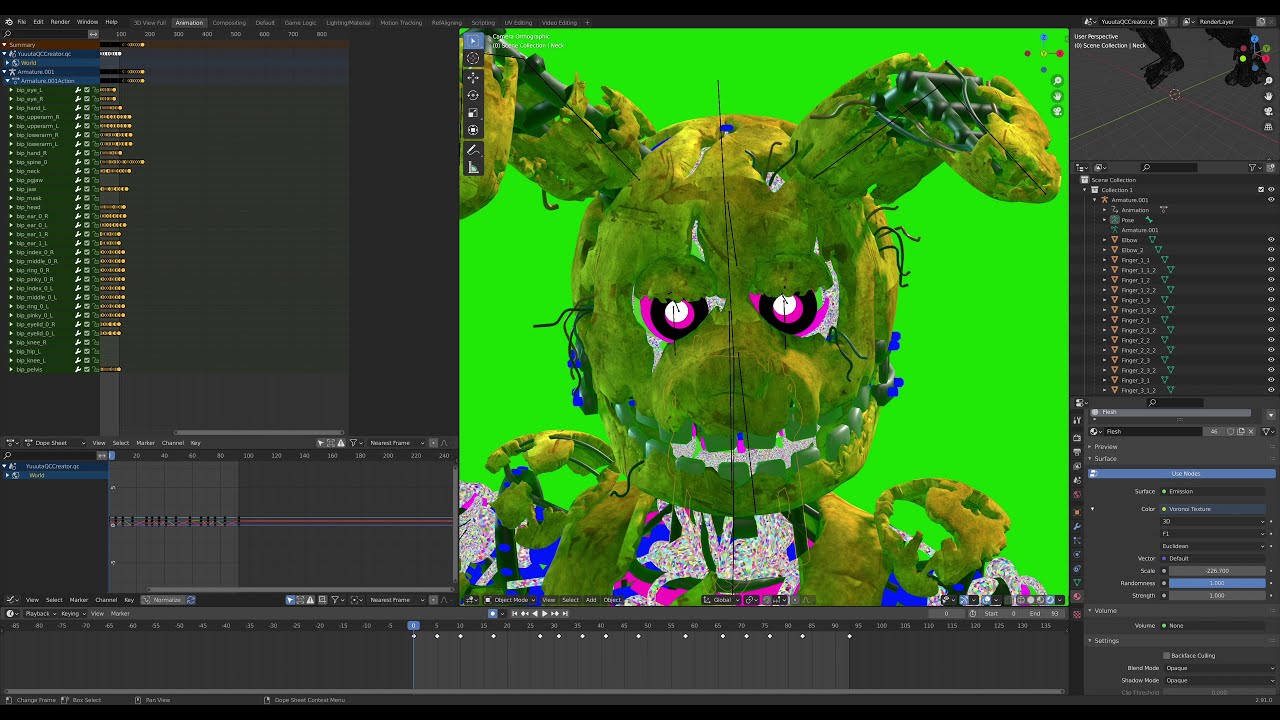Enable Backface Culling checkbox
Screen dimensions: 1280x720
(x=1166, y=656)
